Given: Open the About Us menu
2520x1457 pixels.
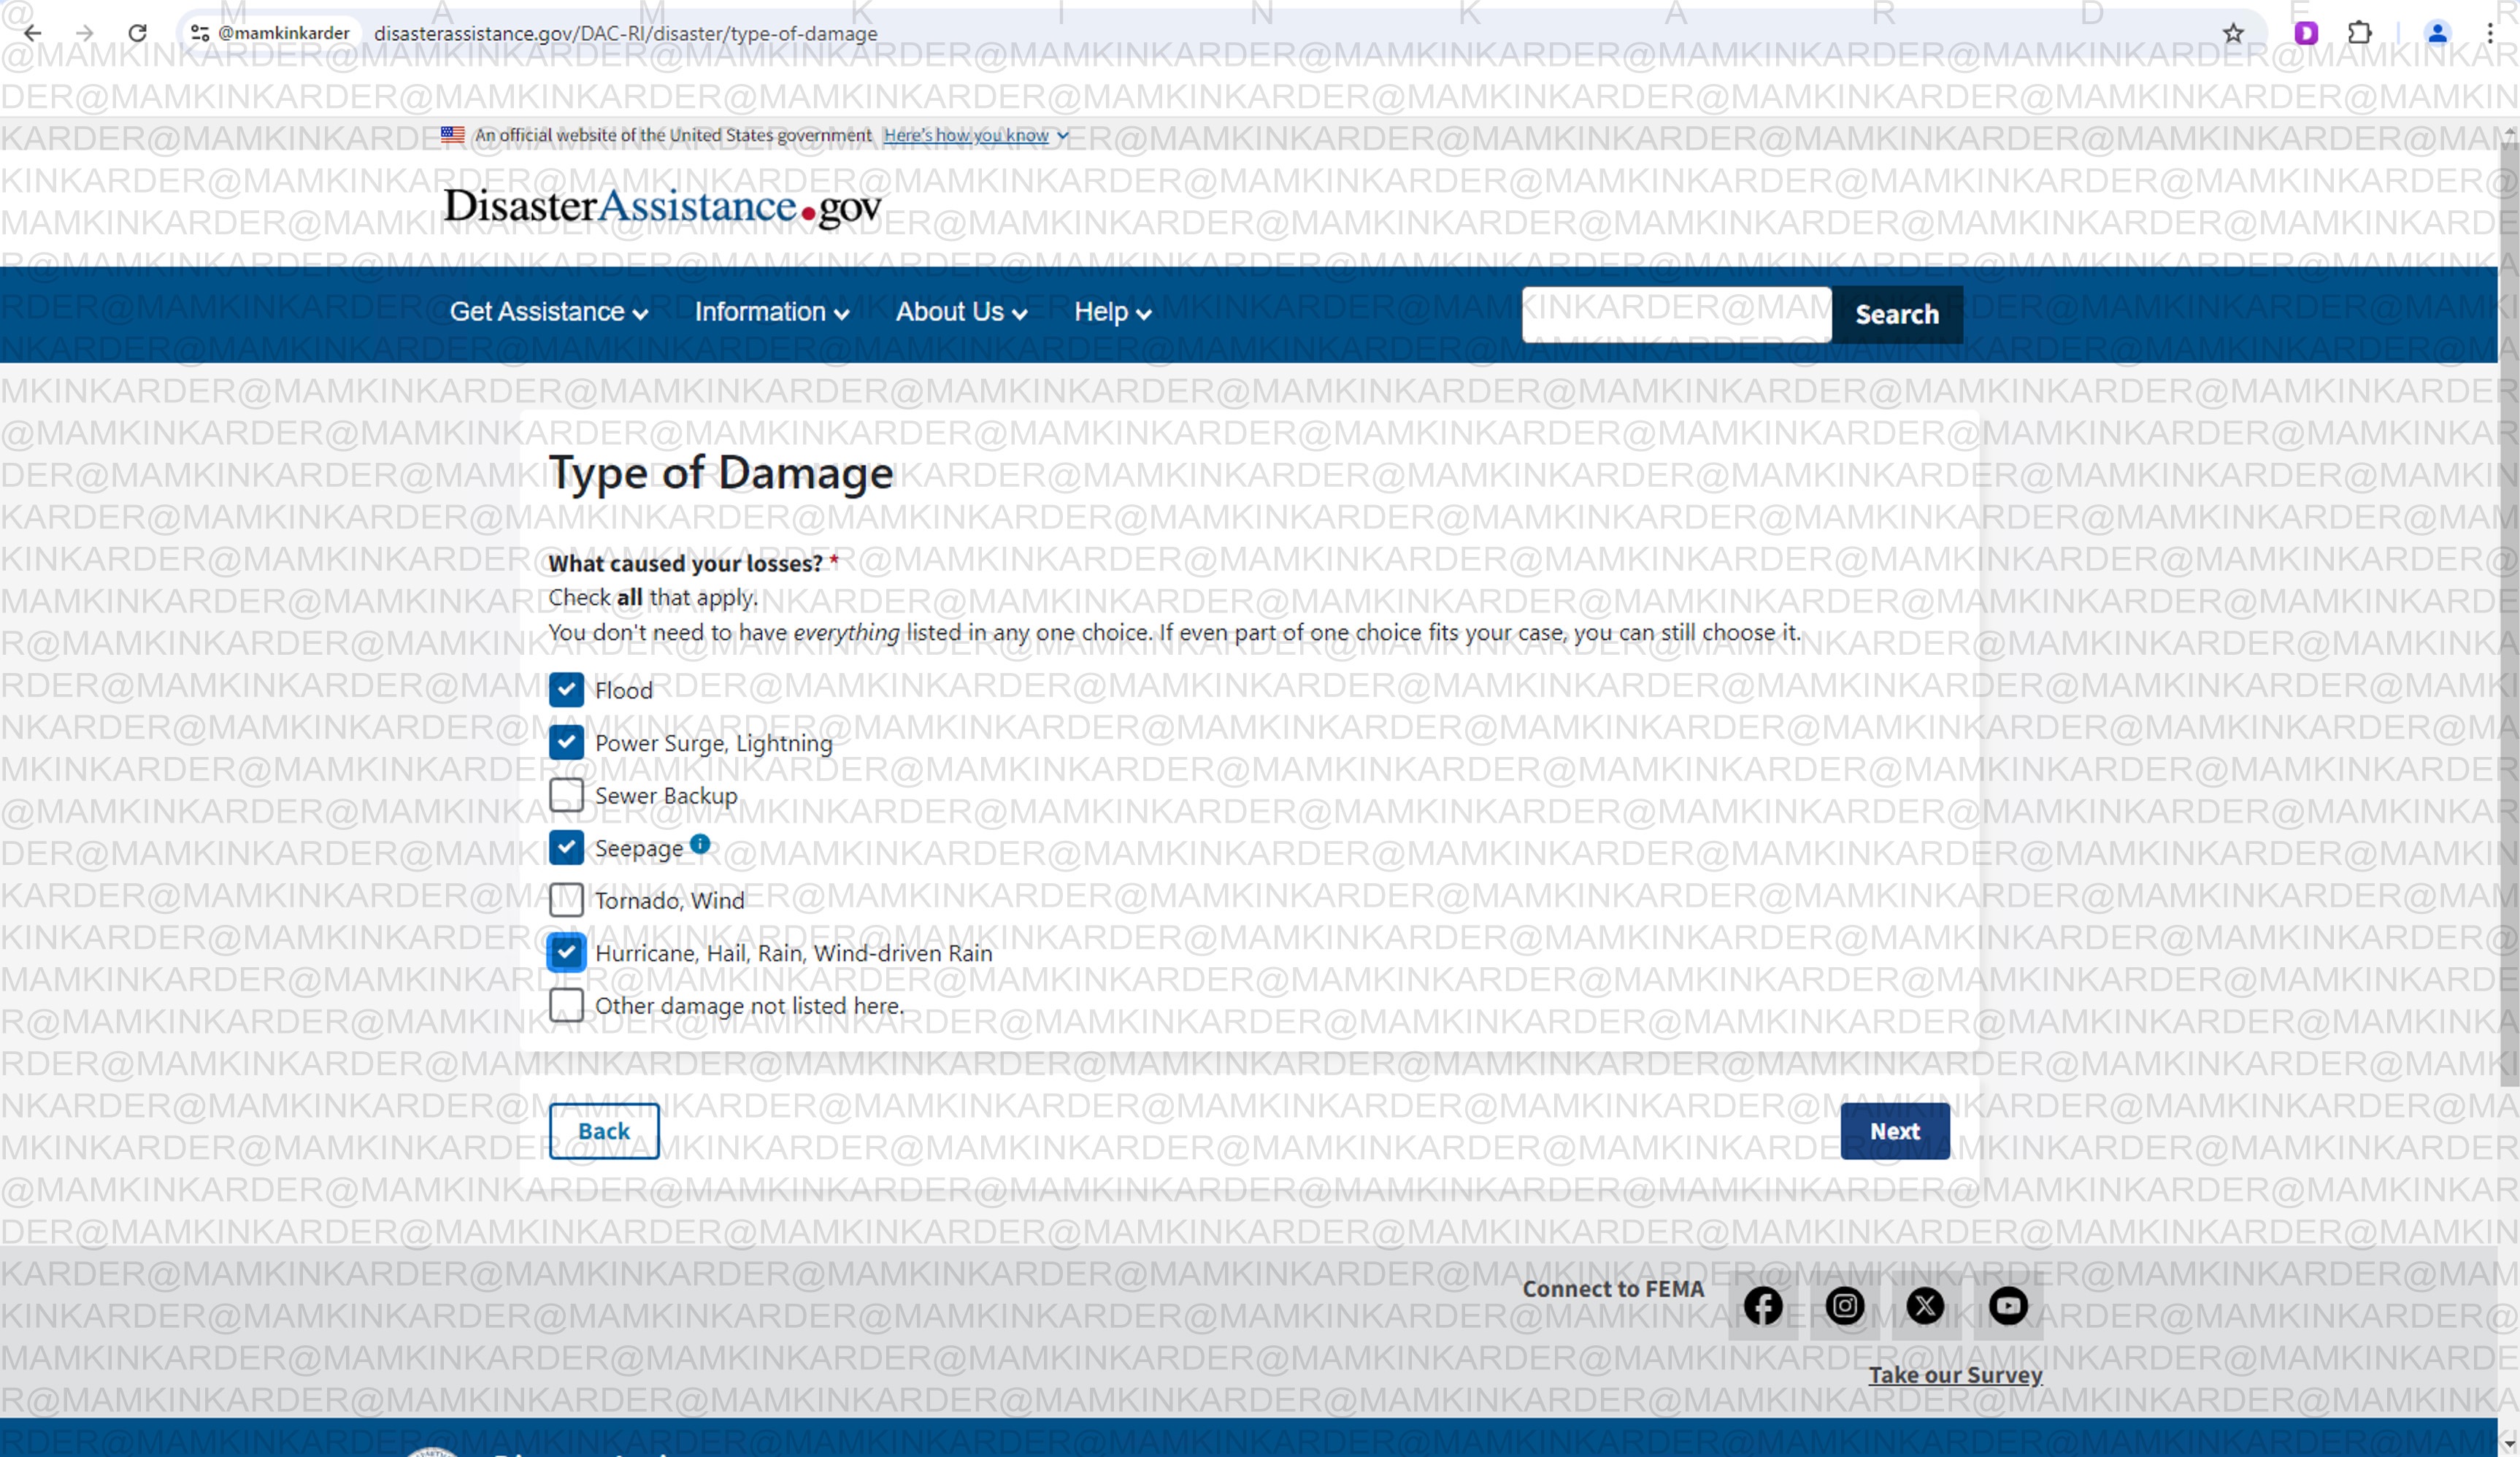Looking at the screenshot, I should [x=960, y=313].
